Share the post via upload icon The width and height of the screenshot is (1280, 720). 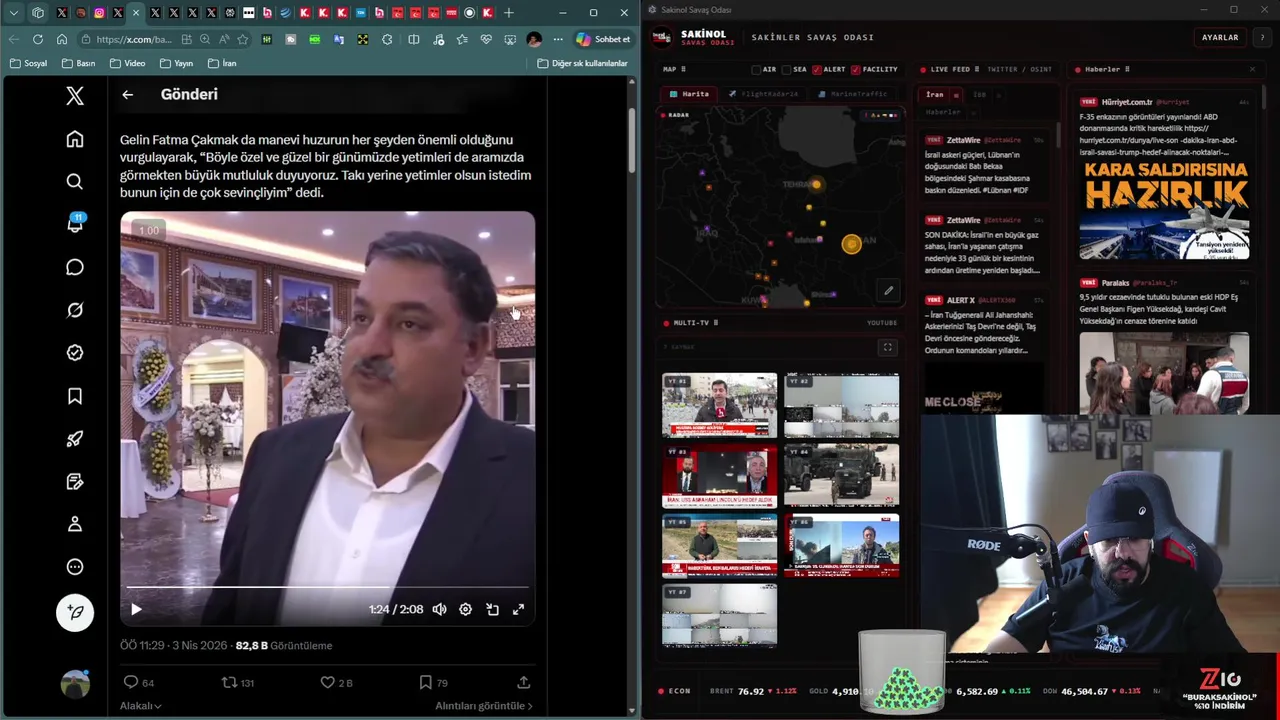523,683
